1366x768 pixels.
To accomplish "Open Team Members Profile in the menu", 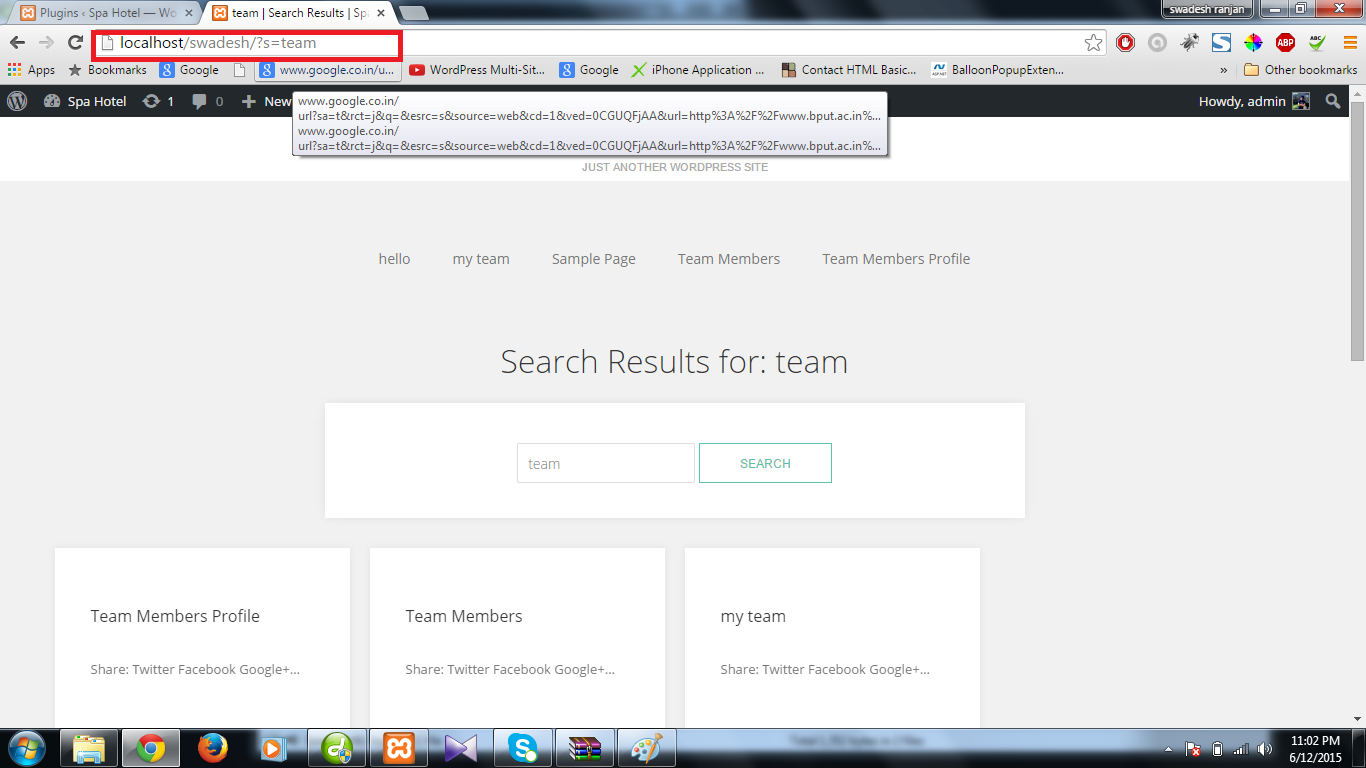I will (x=896, y=259).
